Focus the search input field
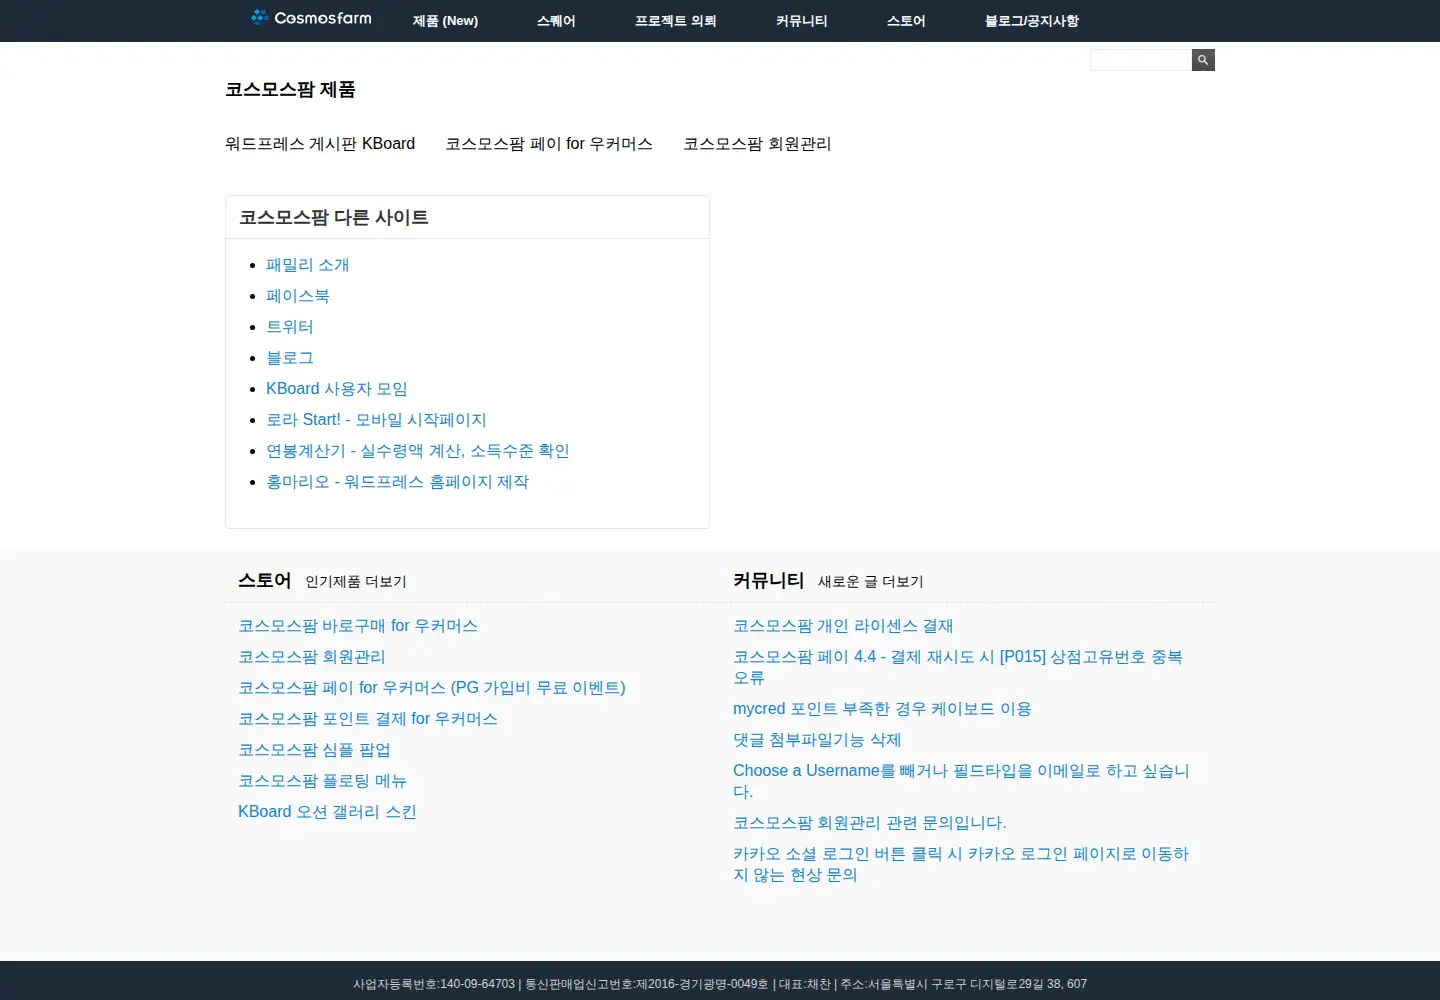Viewport: 1440px width, 1000px height. click(1141, 60)
